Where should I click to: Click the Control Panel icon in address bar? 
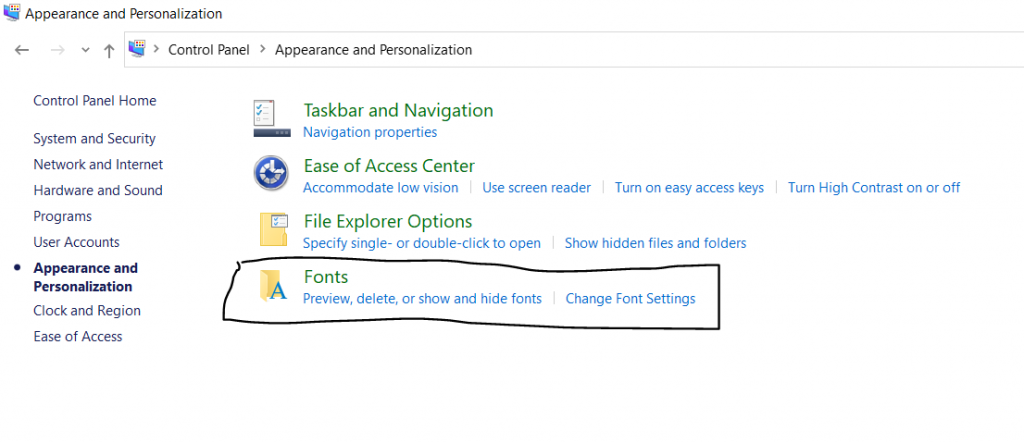138,49
